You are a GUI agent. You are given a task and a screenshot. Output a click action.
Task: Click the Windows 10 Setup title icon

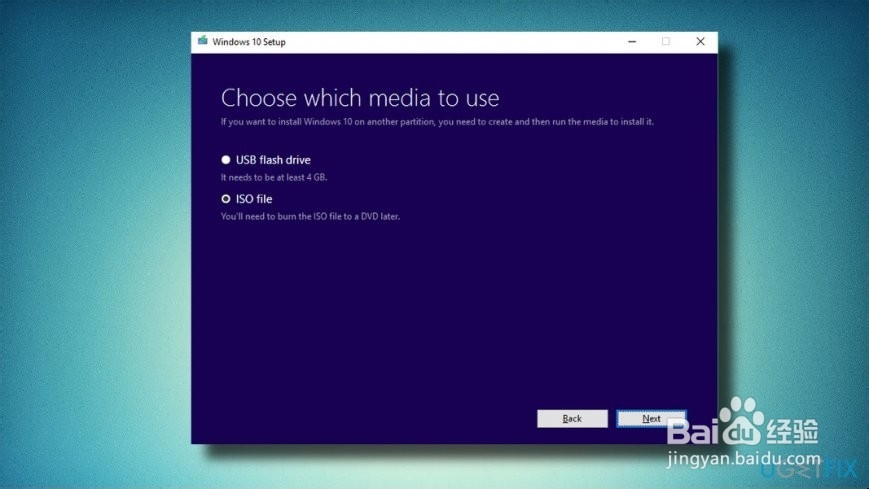(x=203, y=41)
